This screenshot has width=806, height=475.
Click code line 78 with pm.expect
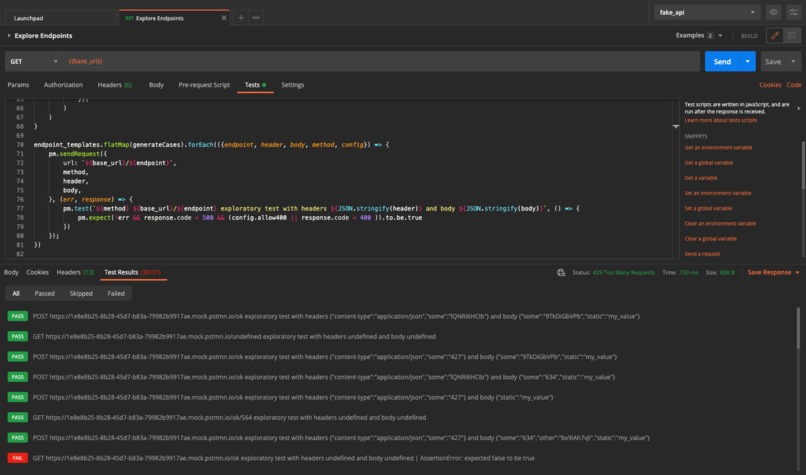point(250,217)
